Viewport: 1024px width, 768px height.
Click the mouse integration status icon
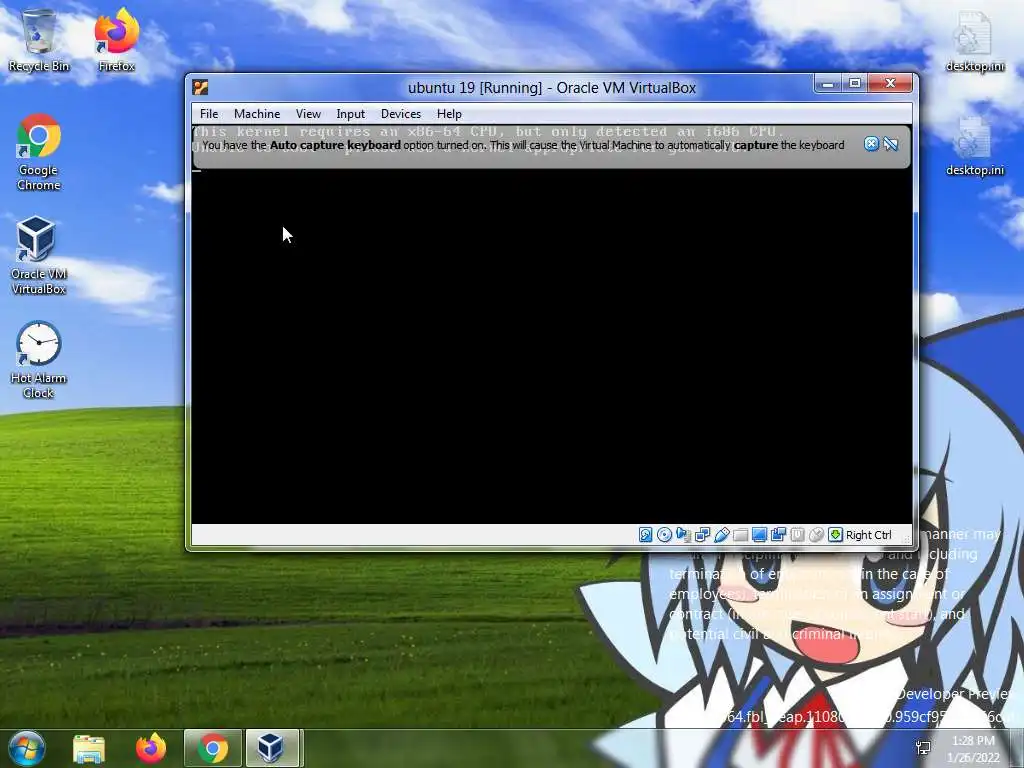pyautogui.click(x=816, y=535)
